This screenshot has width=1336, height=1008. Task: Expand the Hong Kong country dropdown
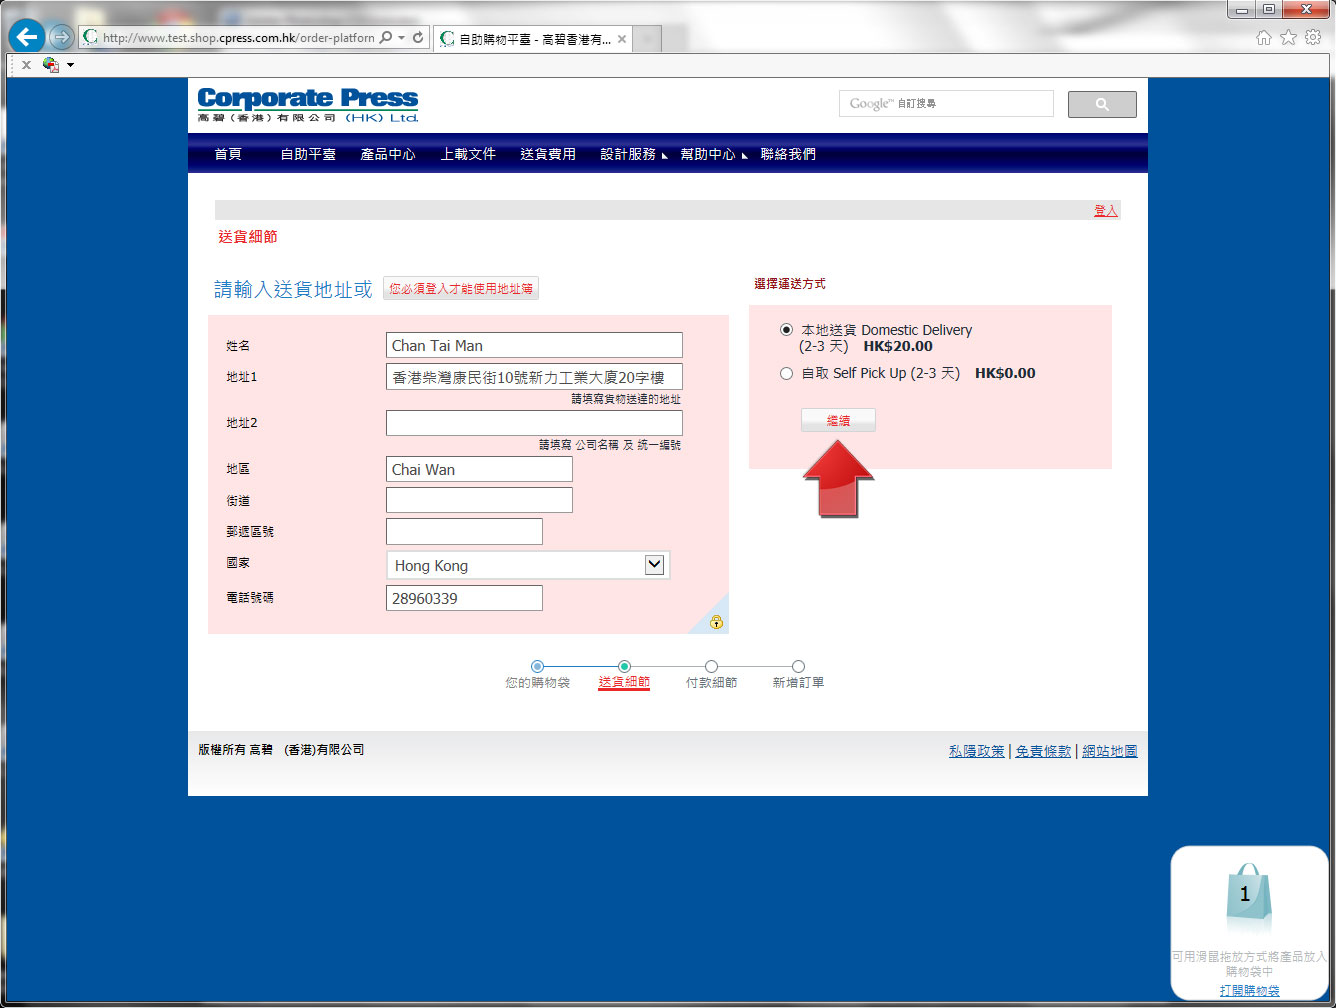(x=654, y=565)
